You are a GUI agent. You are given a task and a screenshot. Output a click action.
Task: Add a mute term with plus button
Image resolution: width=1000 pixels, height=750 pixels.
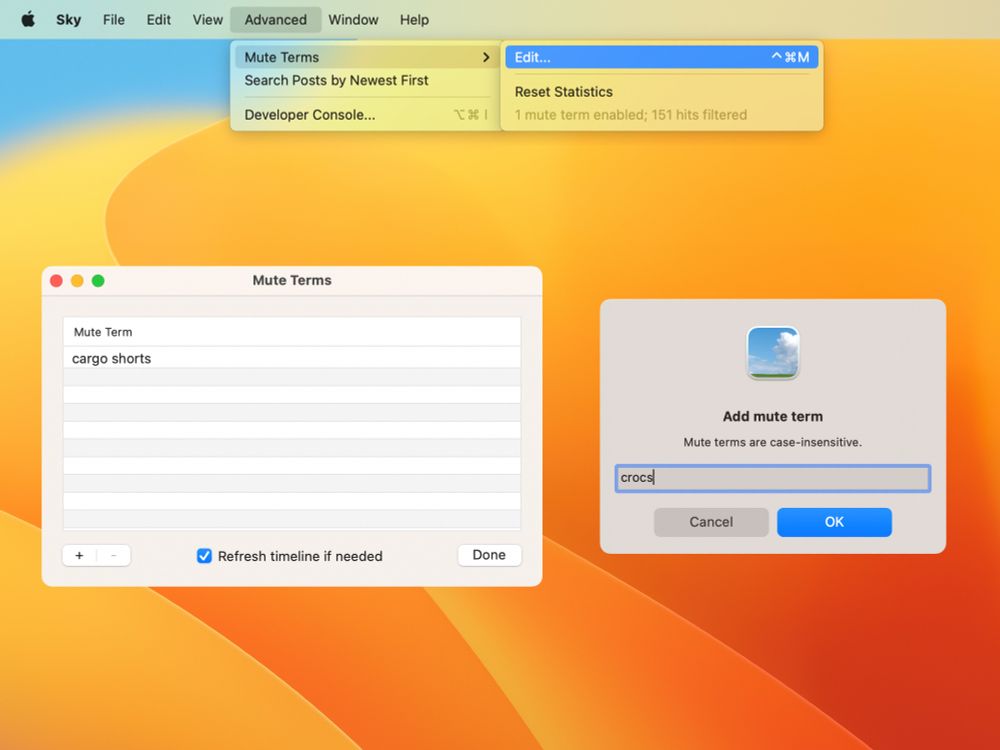tap(79, 555)
